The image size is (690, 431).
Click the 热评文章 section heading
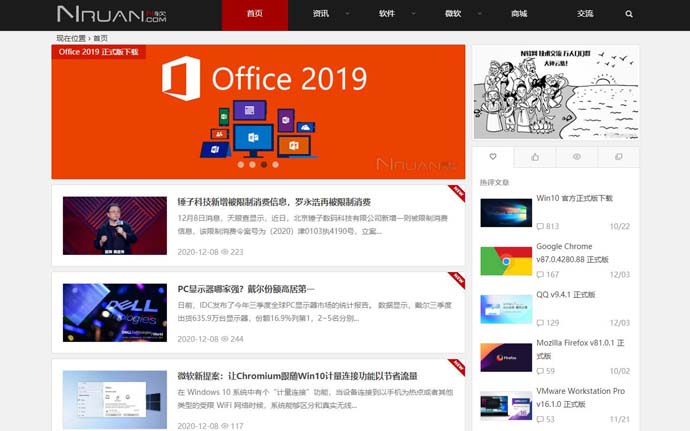pos(494,182)
